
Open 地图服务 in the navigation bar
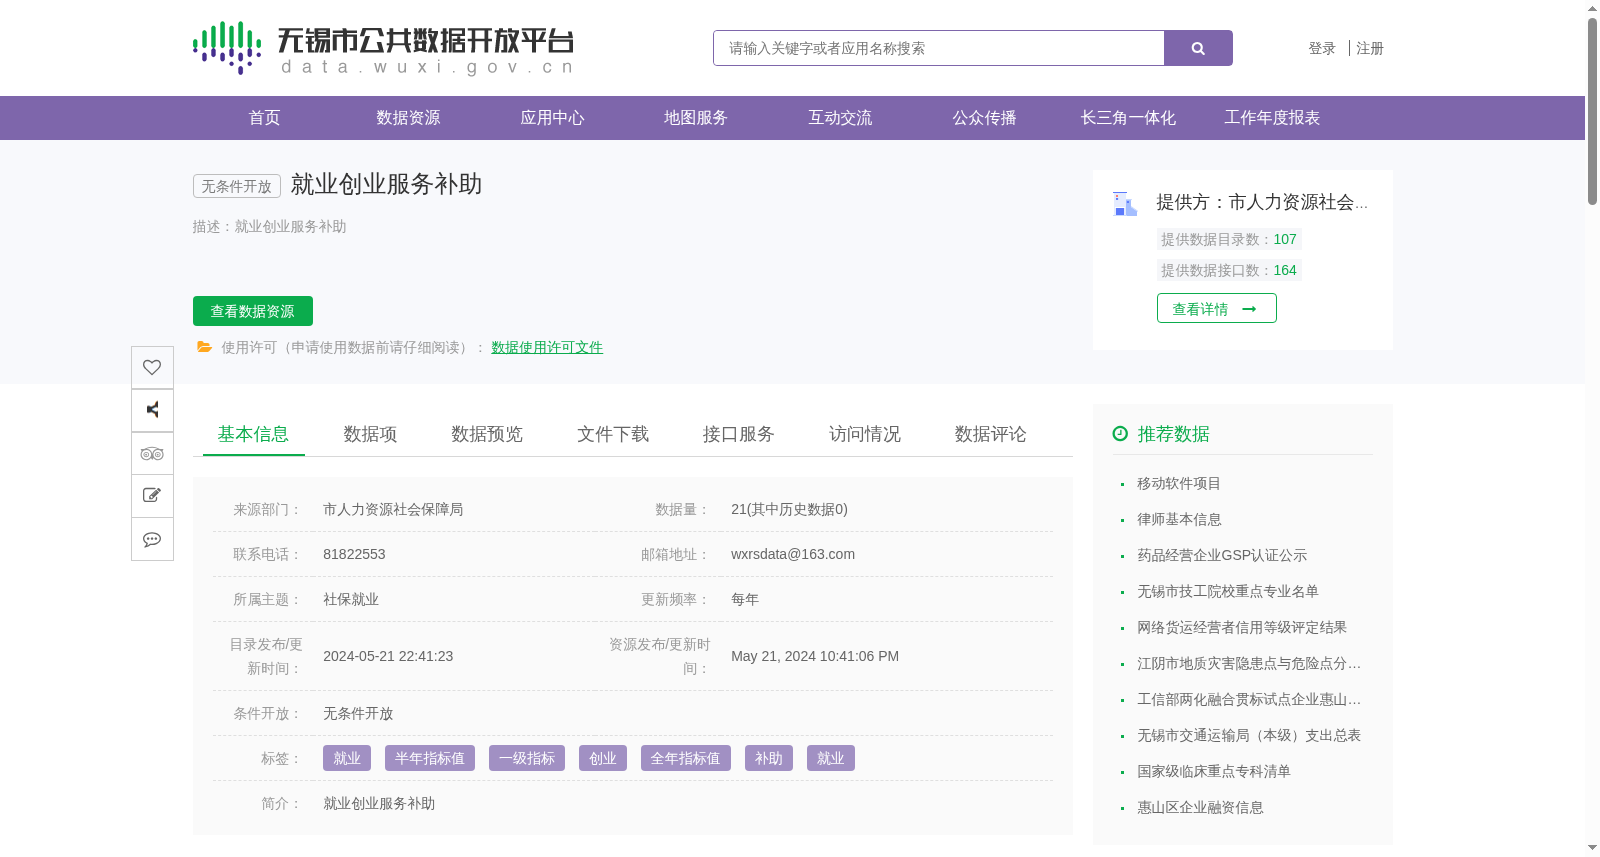[x=696, y=118]
